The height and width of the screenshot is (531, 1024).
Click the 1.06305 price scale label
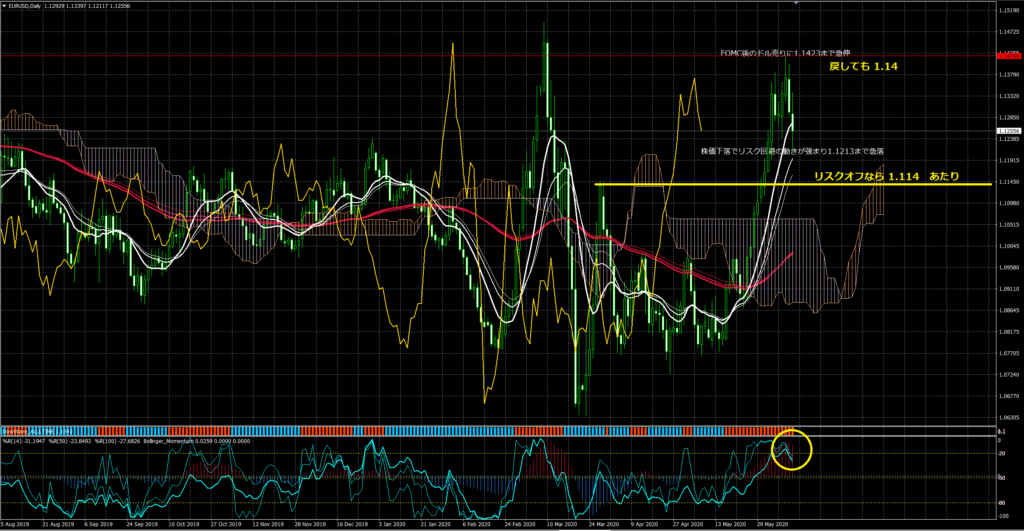tap(1008, 418)
